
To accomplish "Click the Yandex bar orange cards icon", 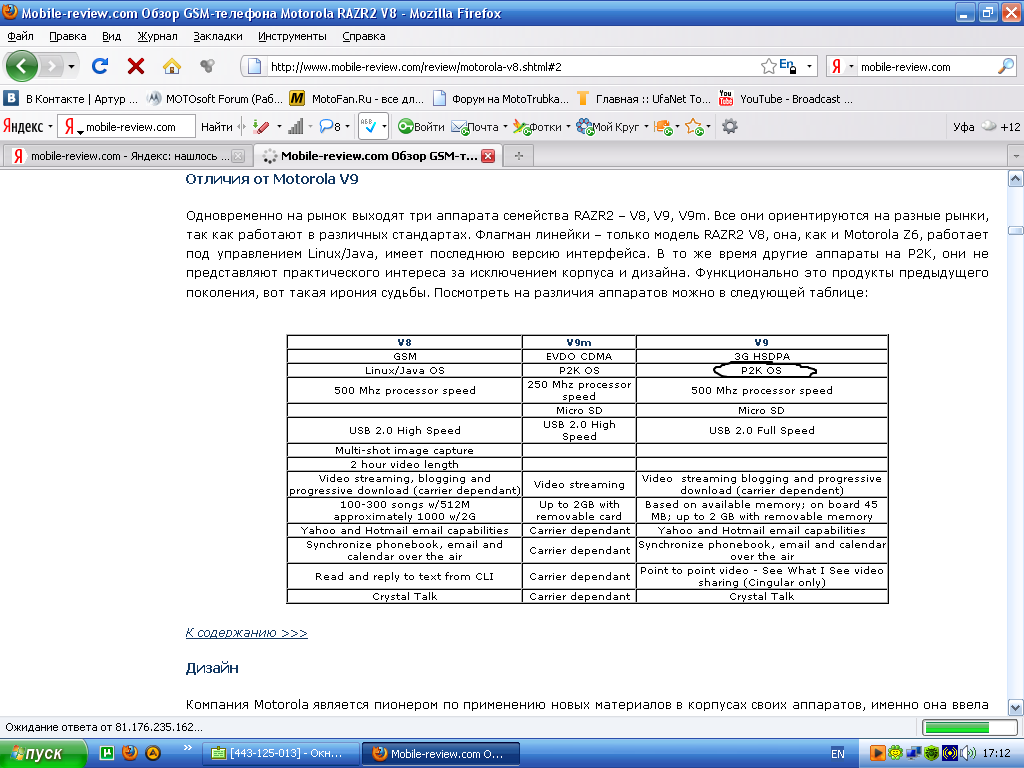I will 663,127.
